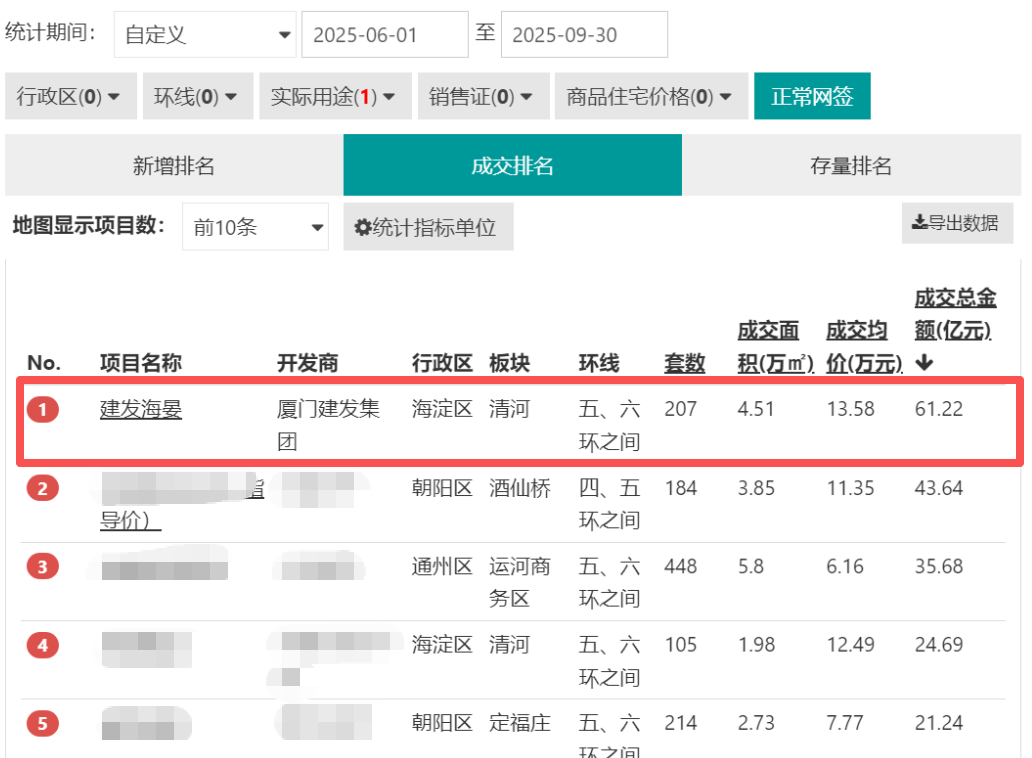Expand the 环线 filter dropdown
The width and height of the screenshot is (1032, 758).
tap(196, 97)
